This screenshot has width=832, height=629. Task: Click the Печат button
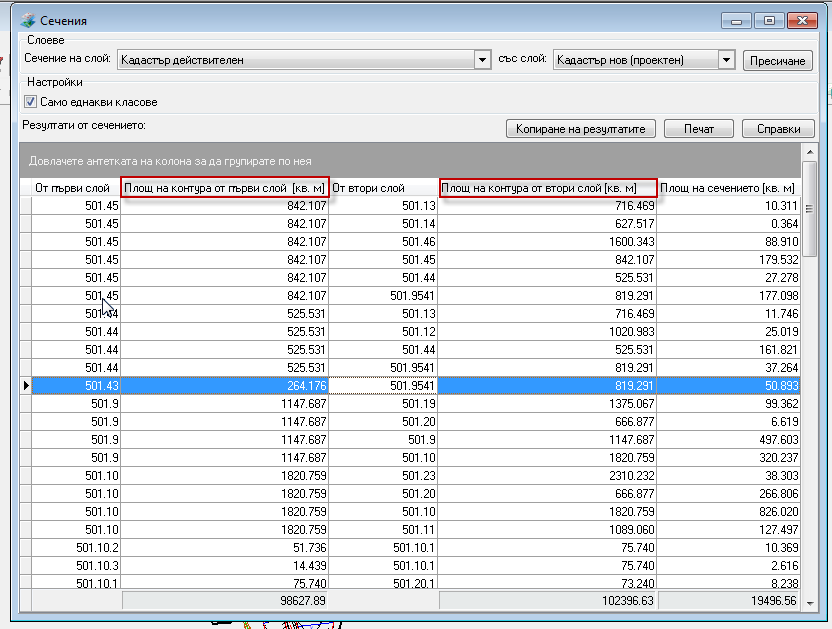click(x=699, y=129)
